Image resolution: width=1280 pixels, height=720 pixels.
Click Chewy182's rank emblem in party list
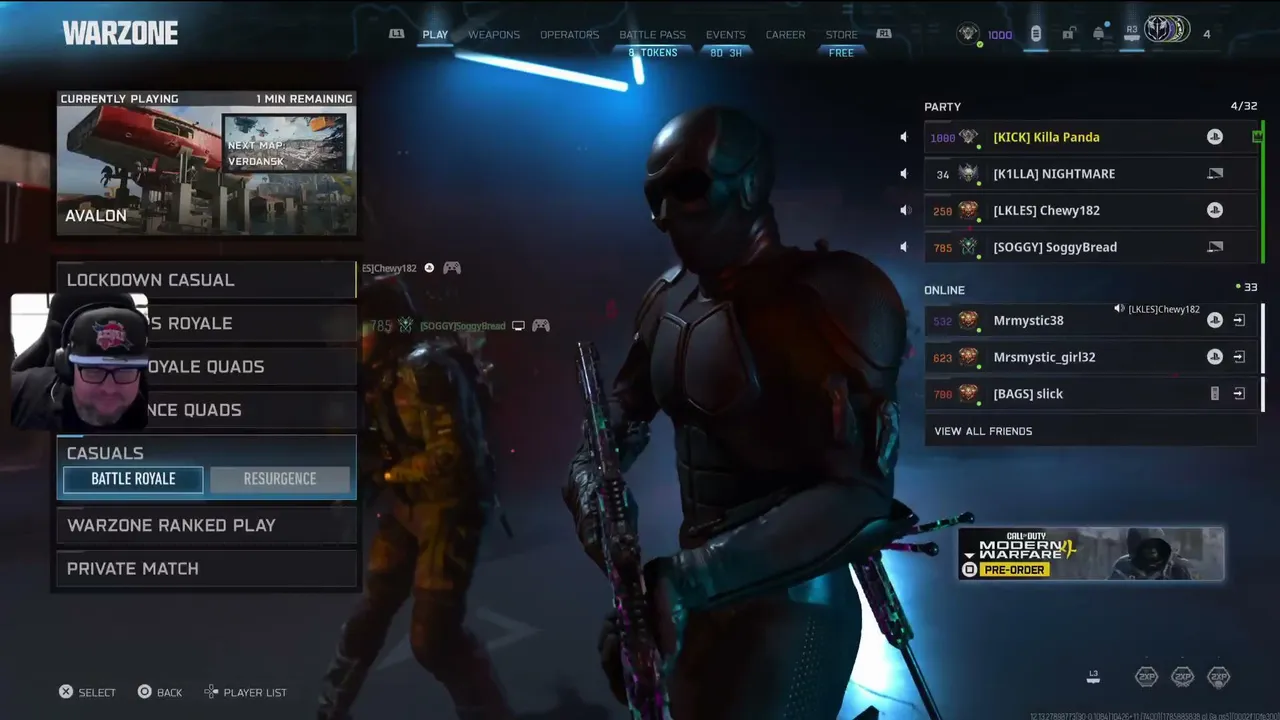[968, 210]
